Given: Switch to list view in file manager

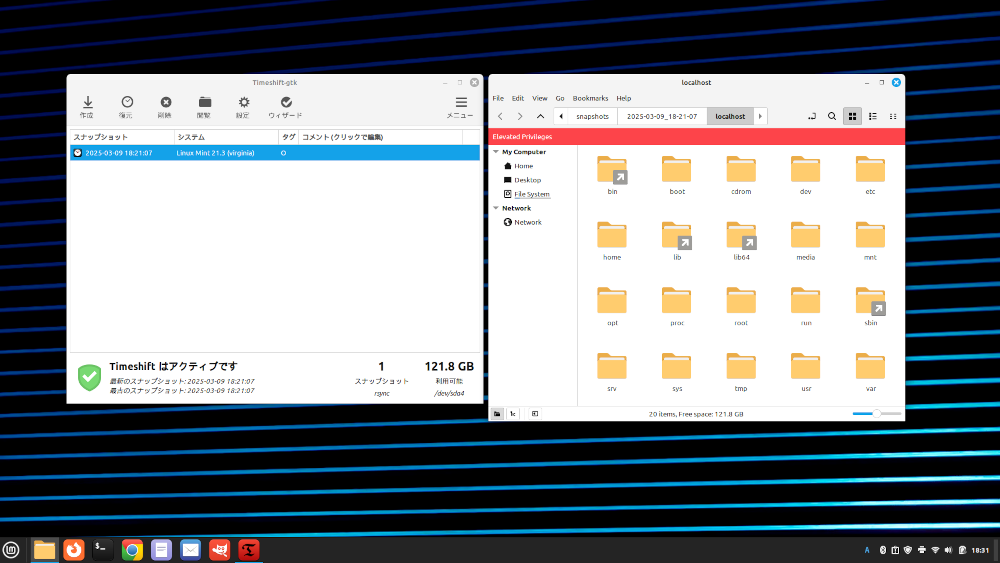Looking at the screenshot, I should (x=872, y=116).
